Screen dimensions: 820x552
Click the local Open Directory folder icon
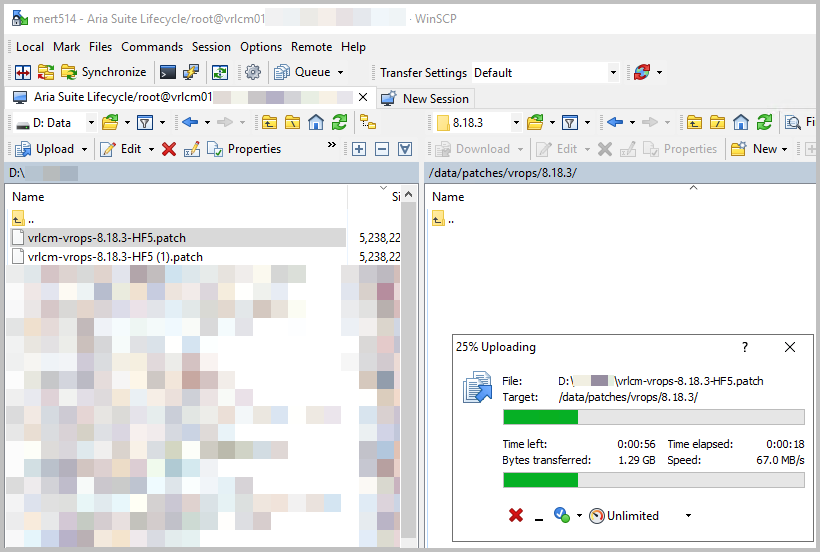coord(110,123)
